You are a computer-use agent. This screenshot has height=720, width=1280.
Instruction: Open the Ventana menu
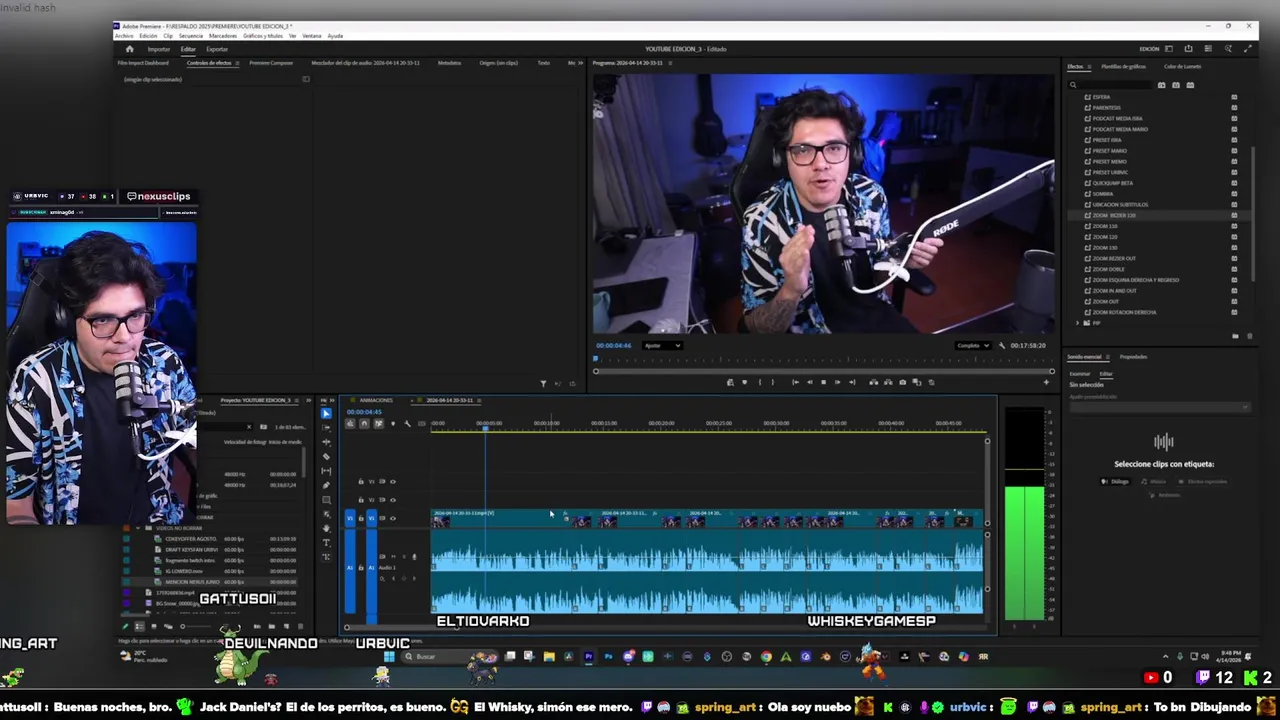[x=312, y=36]
